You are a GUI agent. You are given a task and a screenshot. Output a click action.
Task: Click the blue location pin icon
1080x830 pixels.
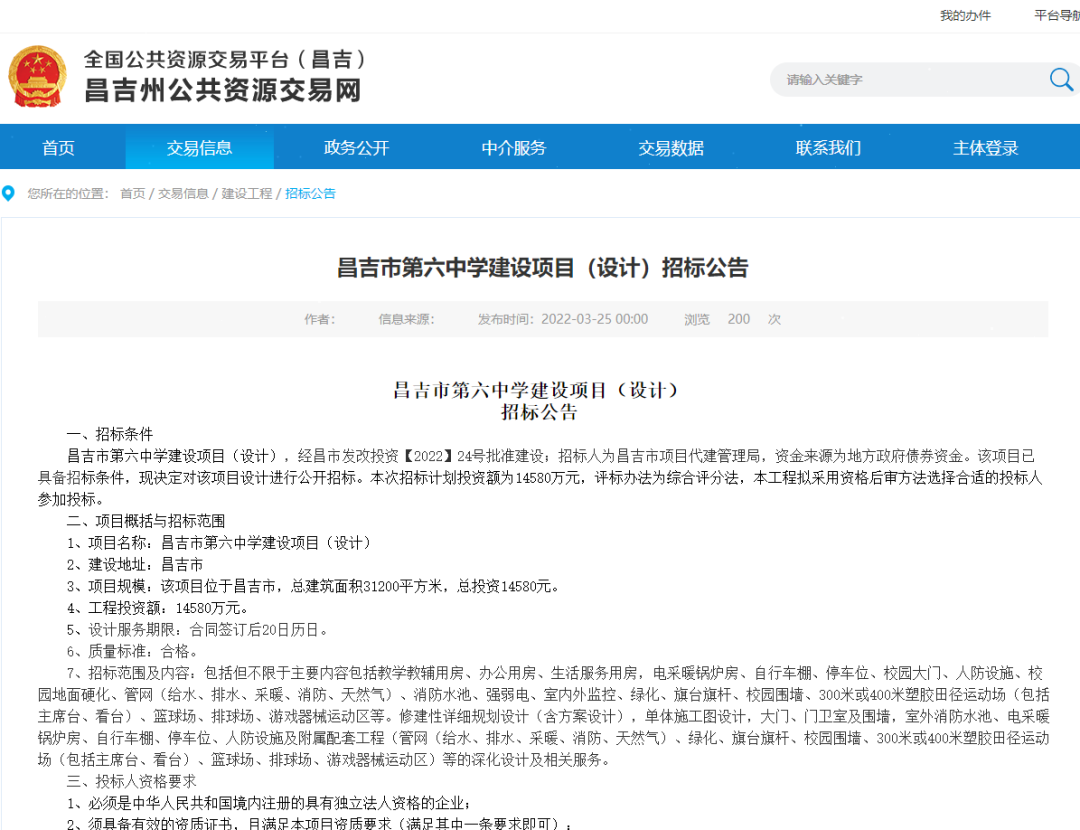click(8, 194)
